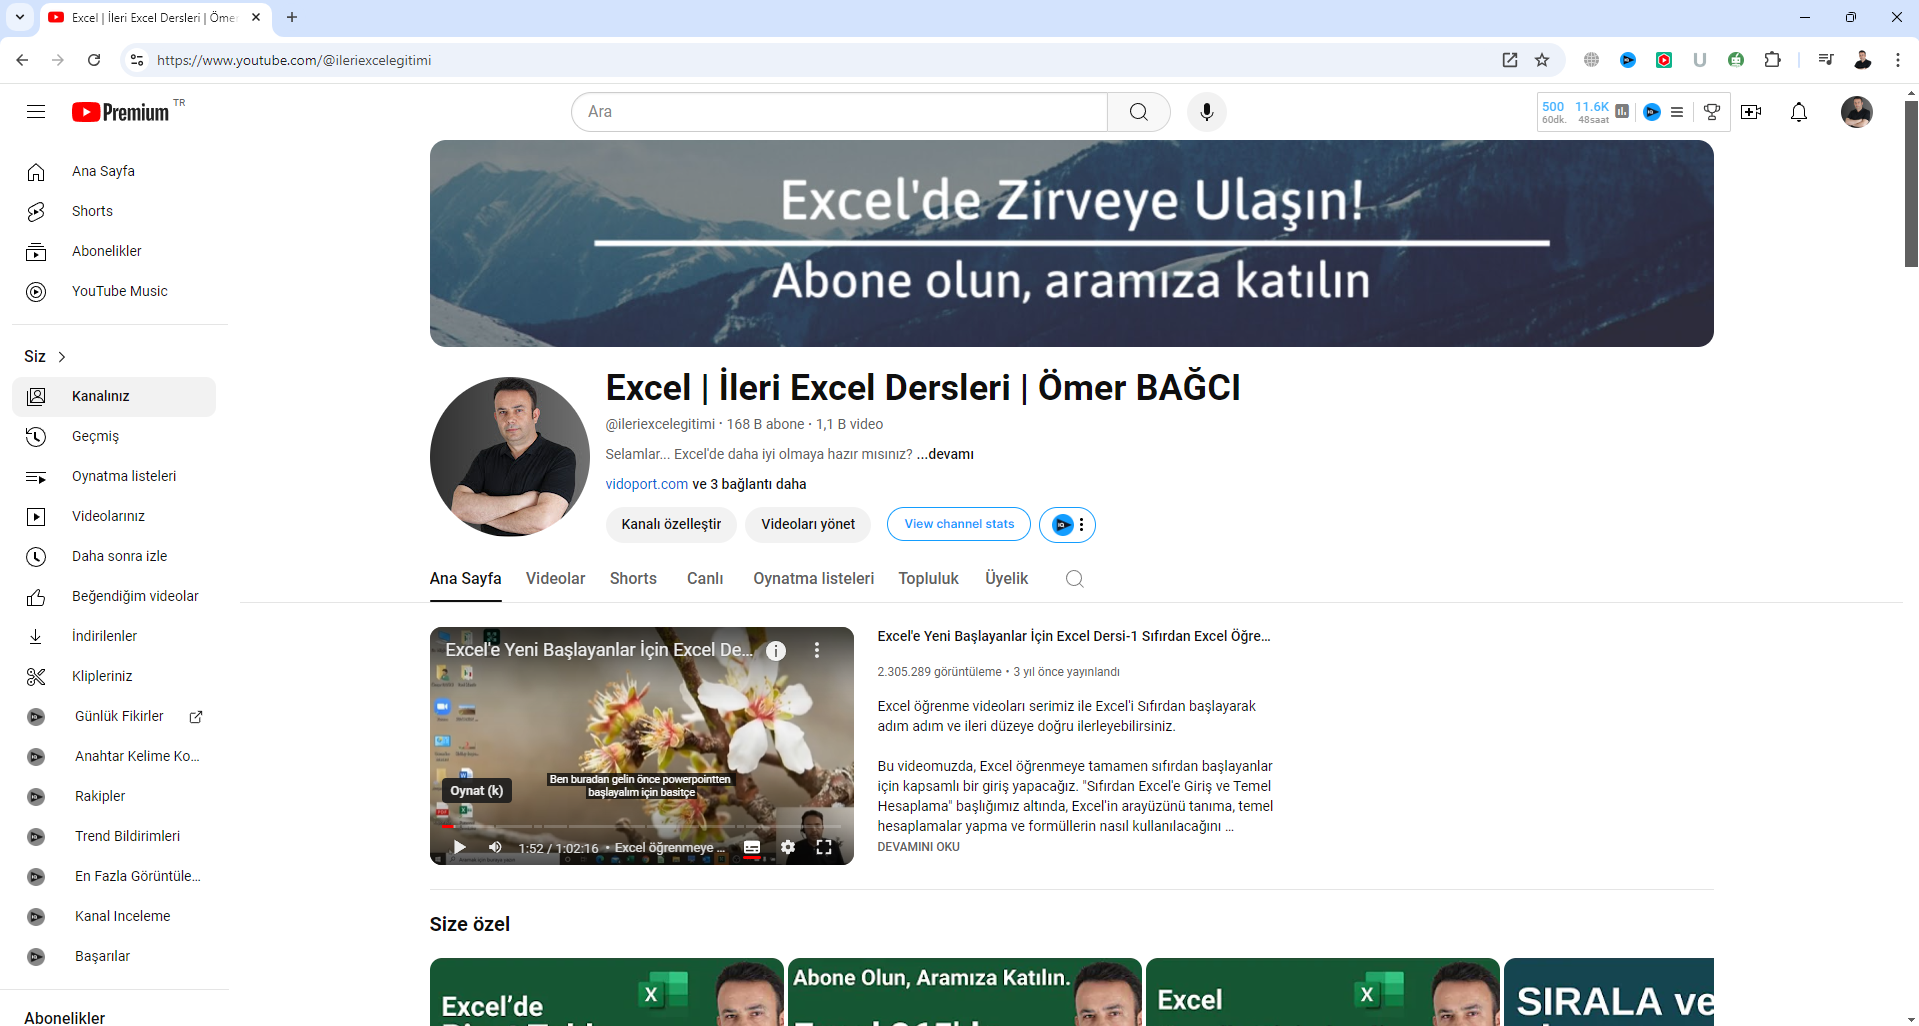Open video player more options
This screenshot has height=1026, width=1919.
[x=817, y=651]
